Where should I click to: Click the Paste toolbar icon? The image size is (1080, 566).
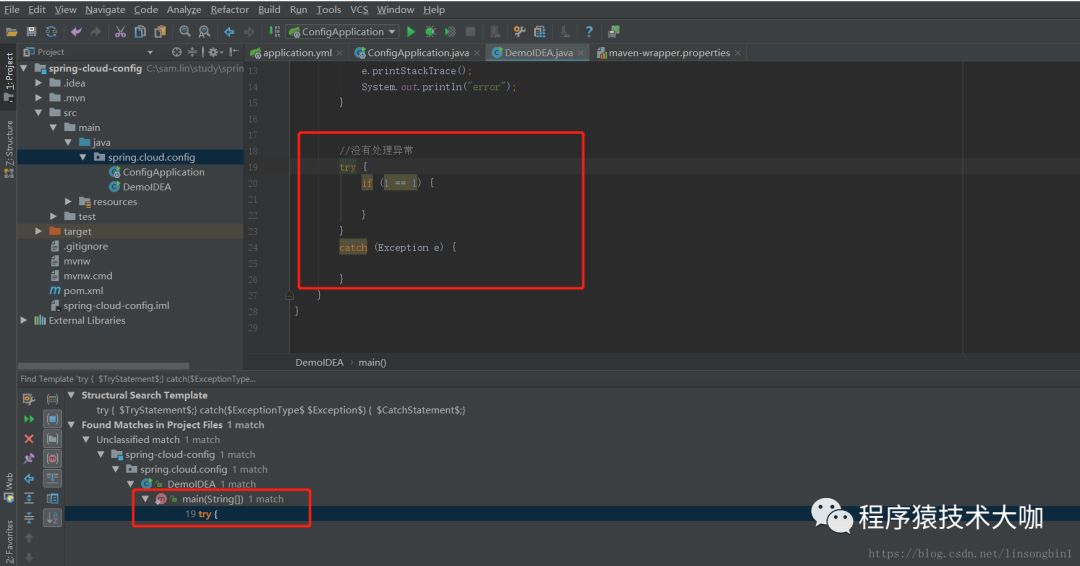click(x=160, y=32)
